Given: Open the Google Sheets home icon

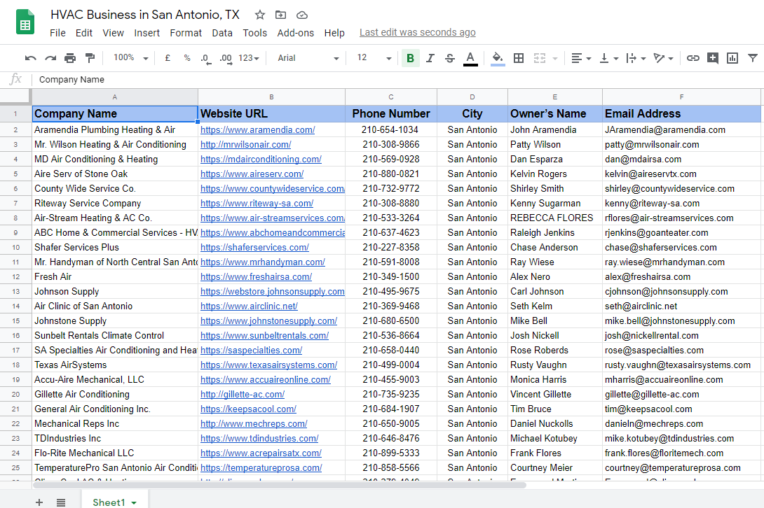Looking at the screenshot, I should point(25,22).
